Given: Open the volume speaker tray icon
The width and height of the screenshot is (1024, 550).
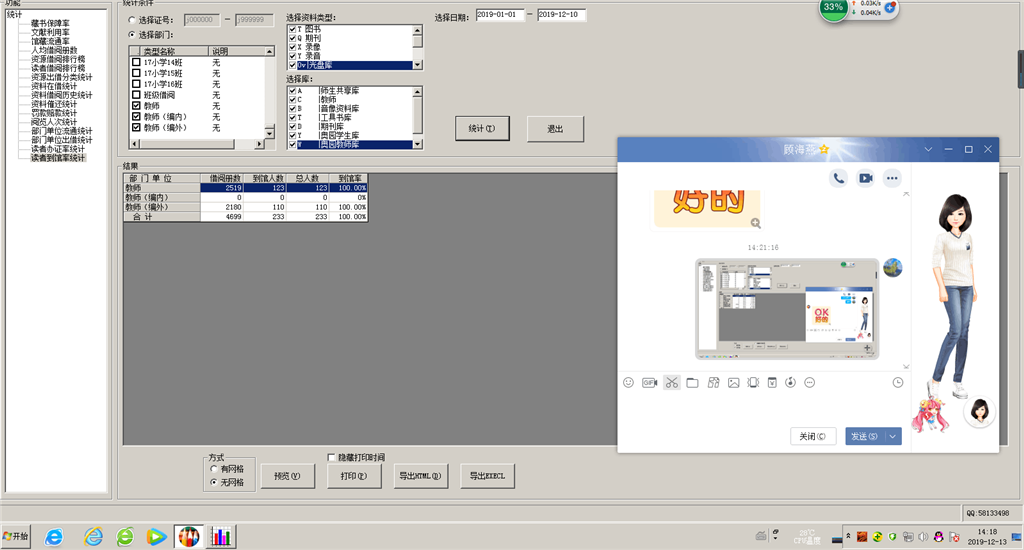Looking at the screenshot, I should click(x=923, y=537).
